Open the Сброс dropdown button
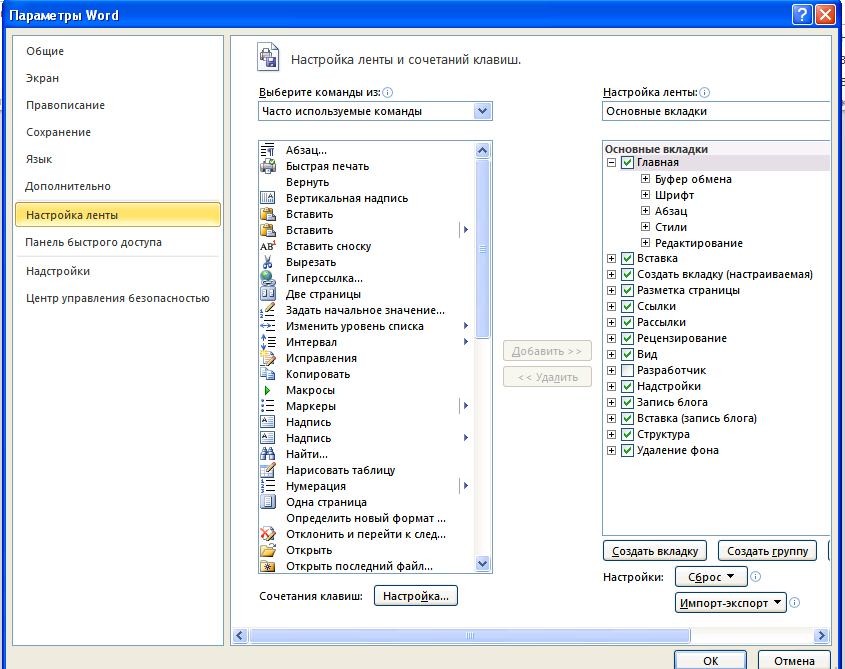This screenshot has height=669, width=845. click(711, 577)
